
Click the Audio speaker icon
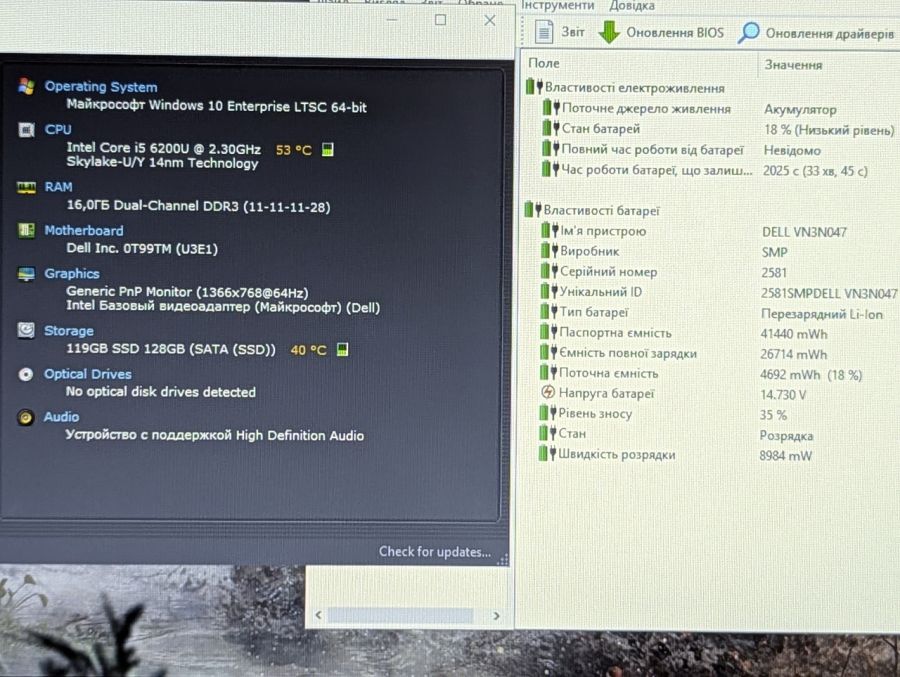[x=26, y=417]
